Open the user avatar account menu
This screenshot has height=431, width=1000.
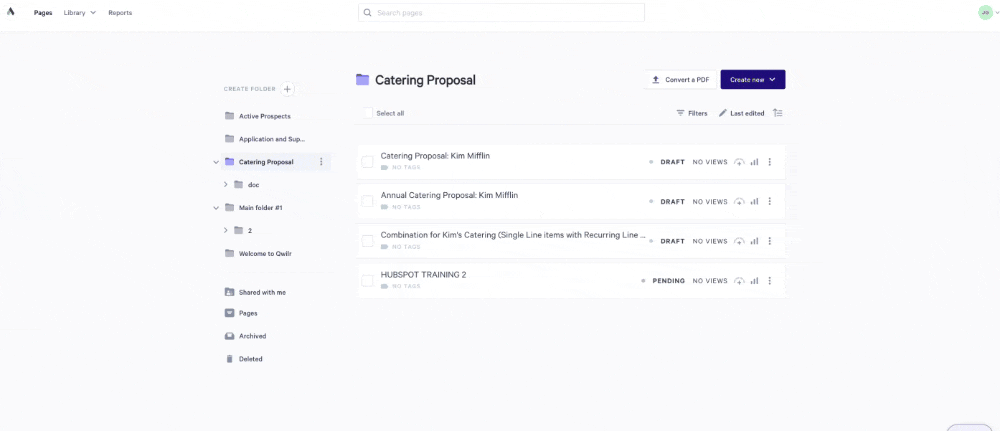click(986, 12)
